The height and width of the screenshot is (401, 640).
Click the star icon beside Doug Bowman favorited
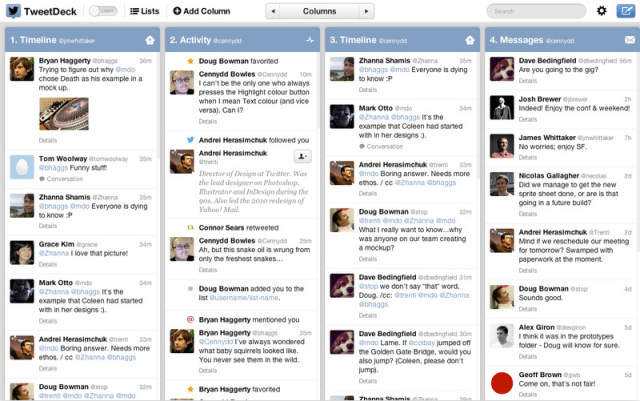(190, 61)
